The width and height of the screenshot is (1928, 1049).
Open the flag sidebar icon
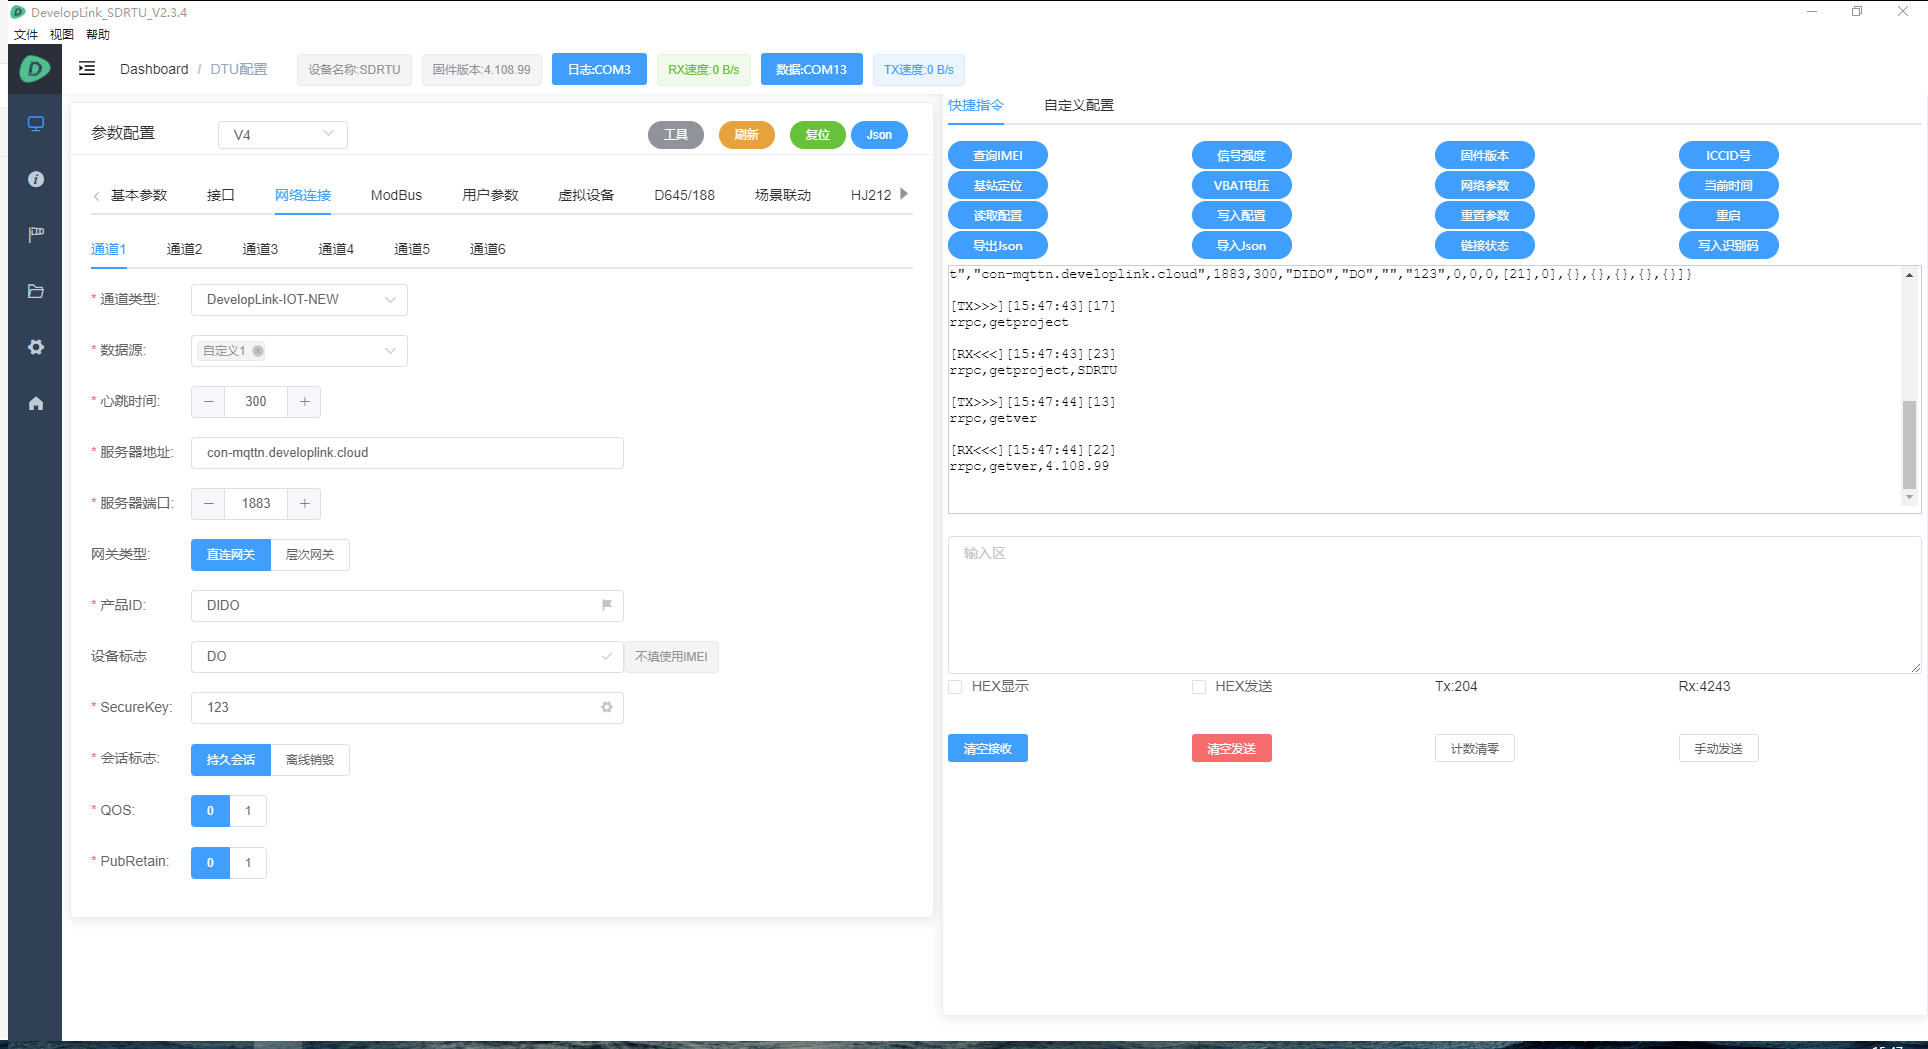[36, 235]
